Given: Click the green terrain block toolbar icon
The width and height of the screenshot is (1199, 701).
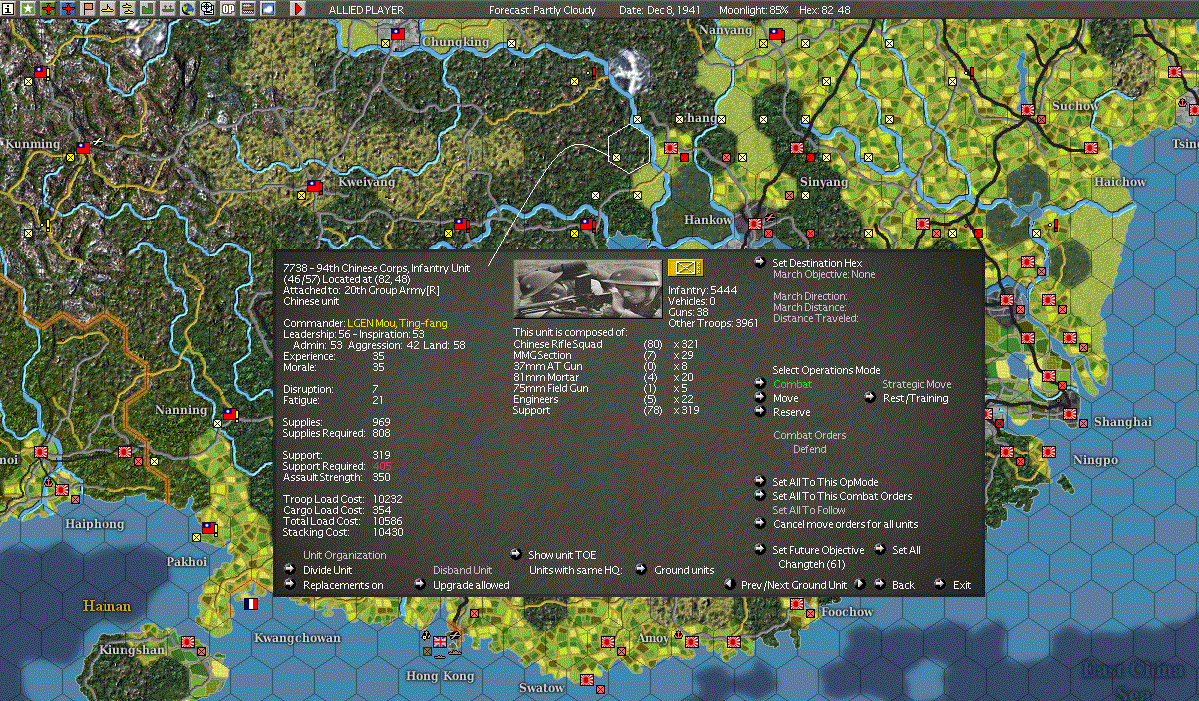Looking at the screenshot, I should coord(148,9).
